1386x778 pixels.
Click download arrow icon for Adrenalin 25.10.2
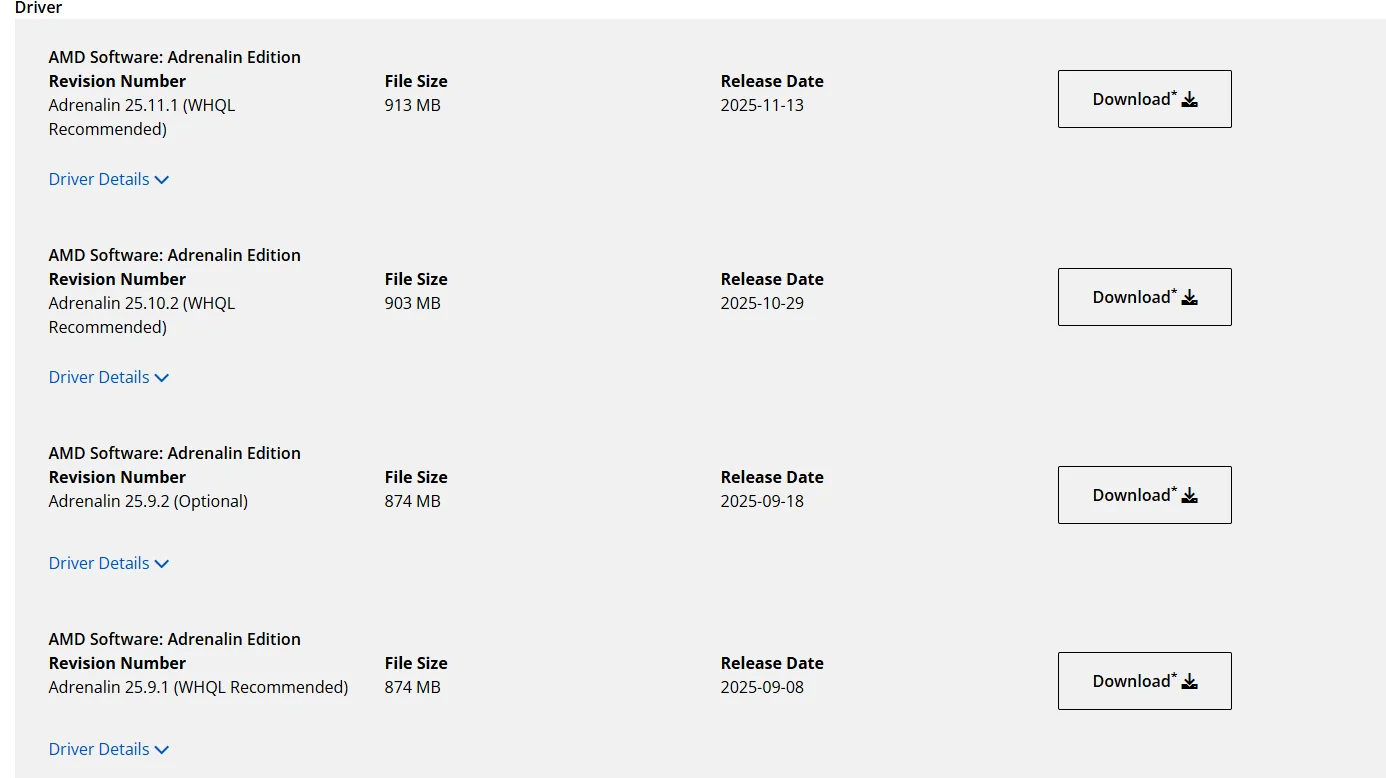(x=1190, y=298)
